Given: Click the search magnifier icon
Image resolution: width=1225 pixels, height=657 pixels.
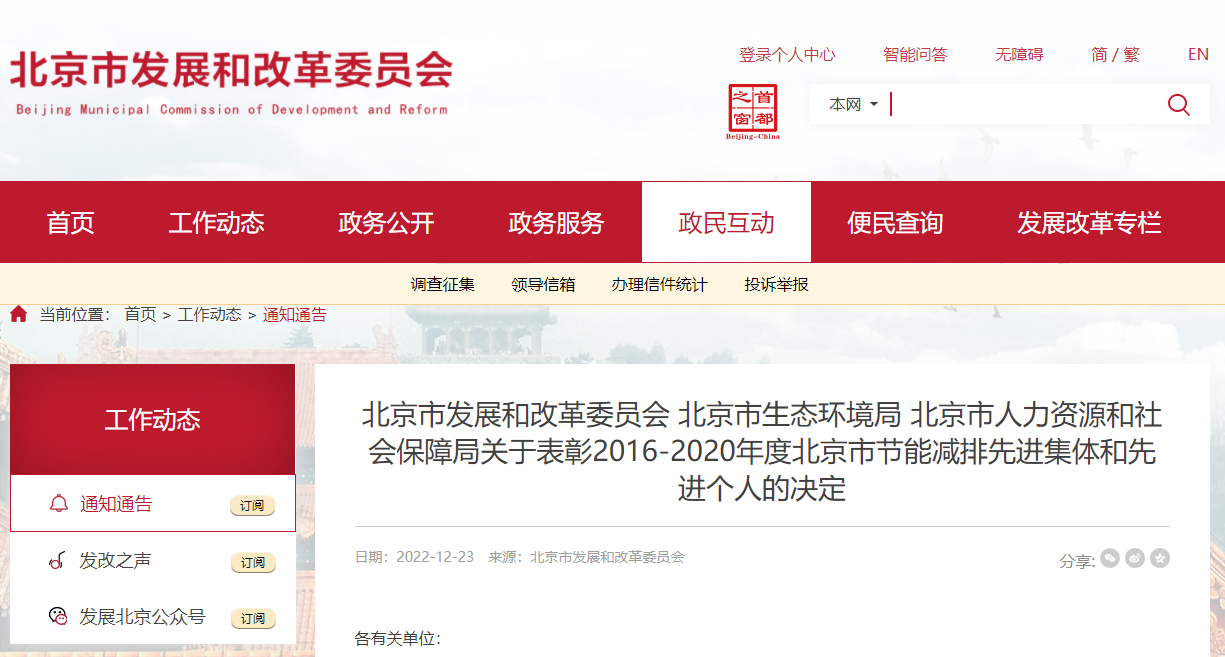Looking at the screenshot, I should (1178, 103).
